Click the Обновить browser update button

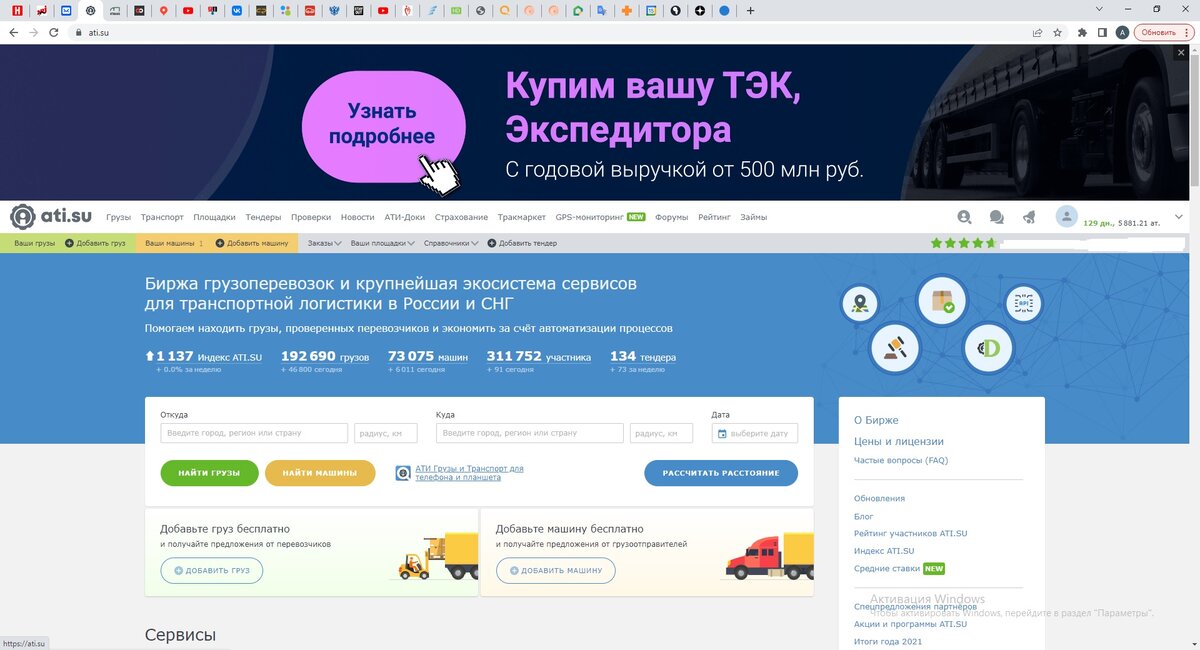coord(1162,32)
